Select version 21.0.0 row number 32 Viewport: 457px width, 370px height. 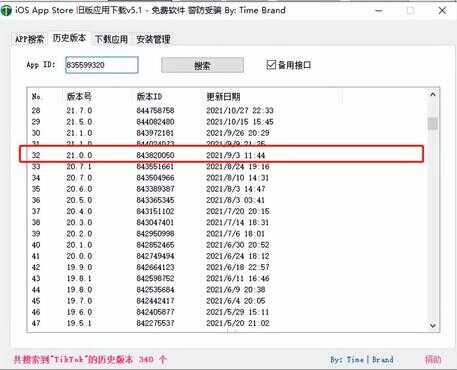click(x=222, y=155)
